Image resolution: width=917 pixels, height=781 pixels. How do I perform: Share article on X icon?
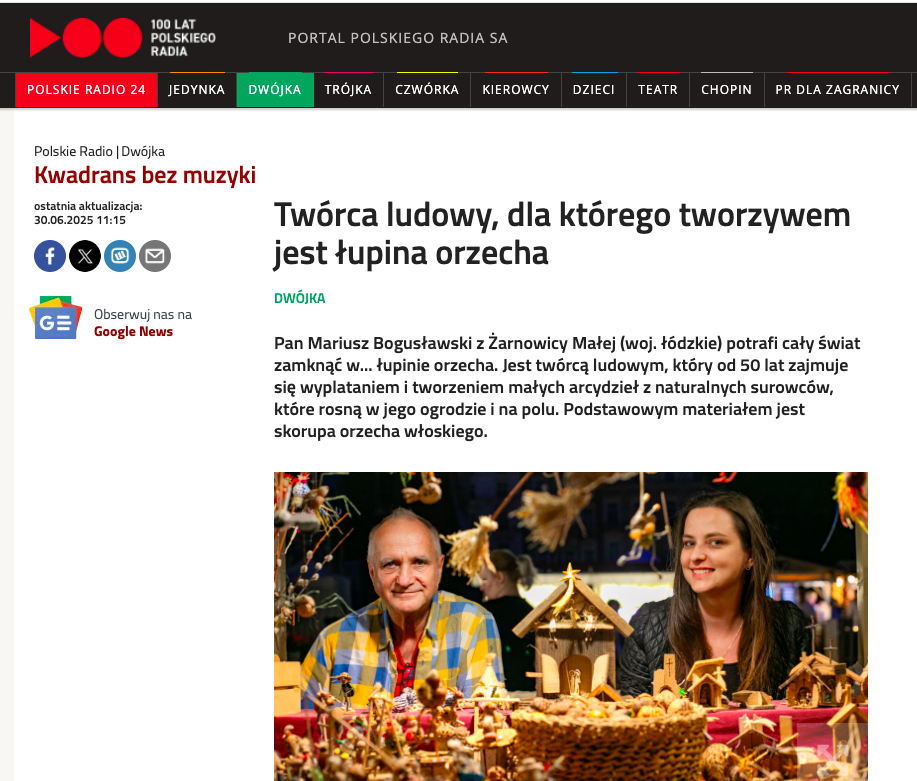click(85, 256)
